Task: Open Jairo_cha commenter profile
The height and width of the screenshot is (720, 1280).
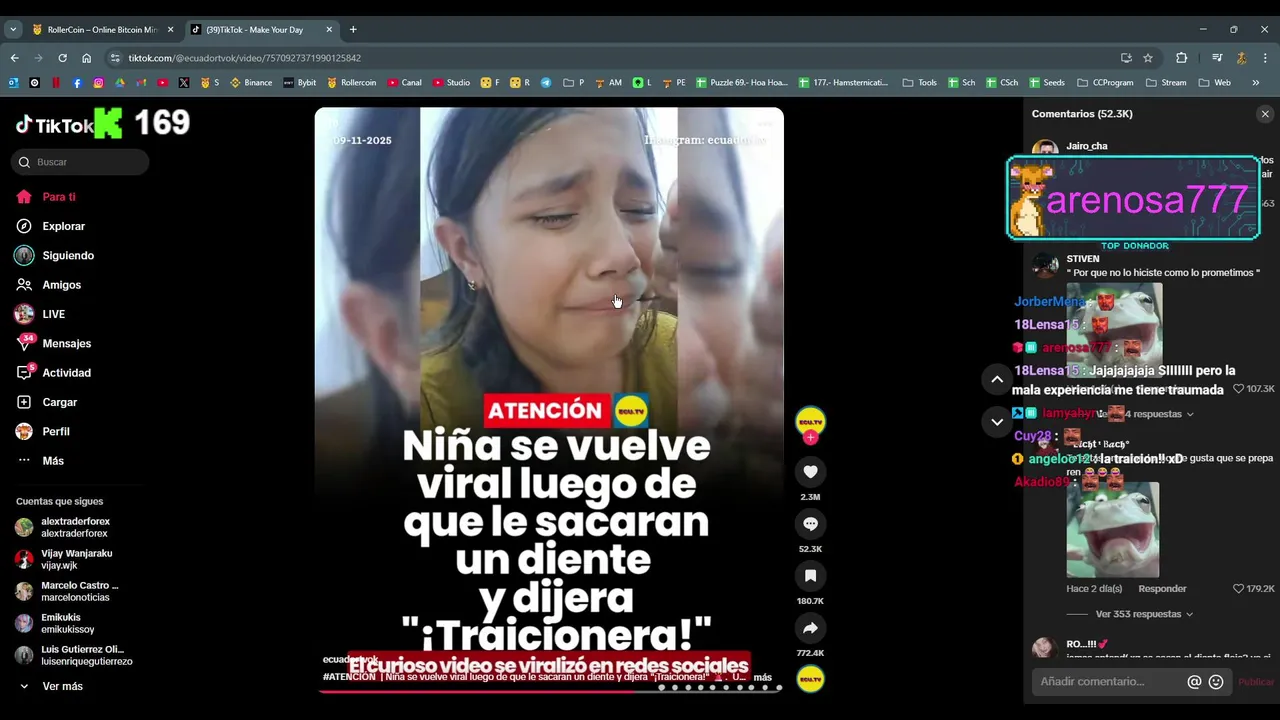Action: (1087, 146)
